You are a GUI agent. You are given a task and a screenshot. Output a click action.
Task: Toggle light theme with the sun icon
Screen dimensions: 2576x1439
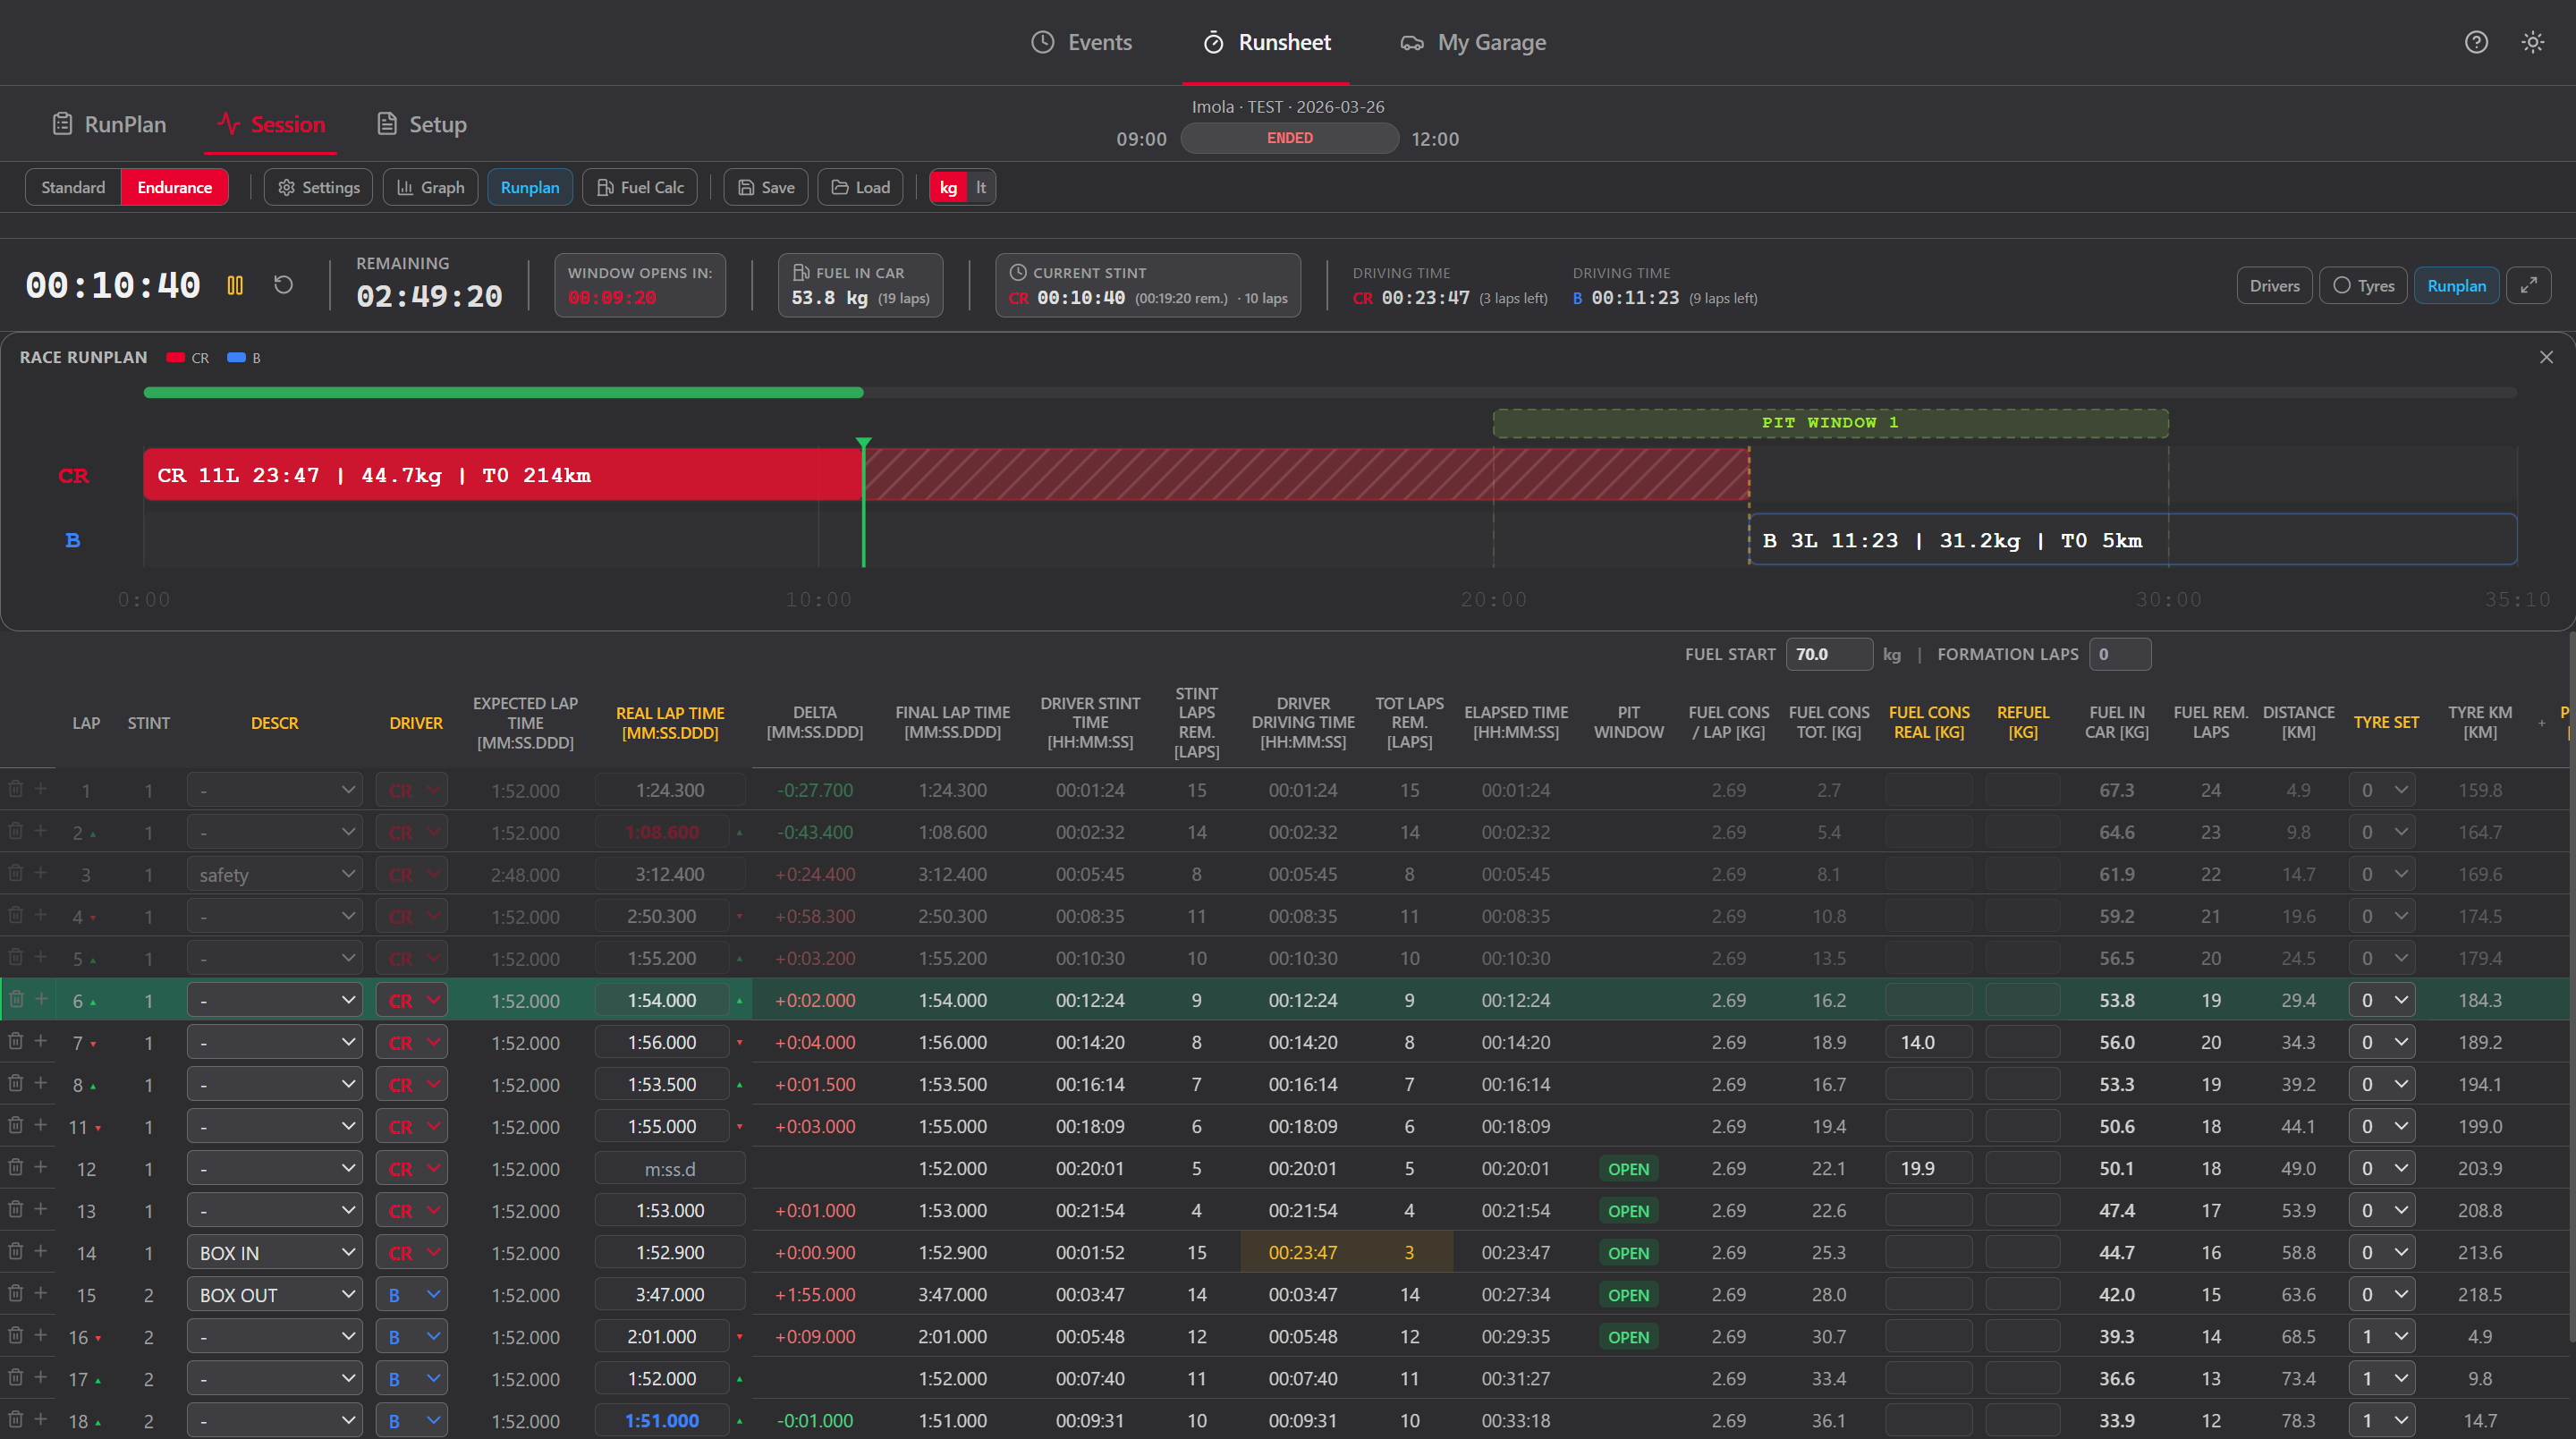(x=2533, y=42)
